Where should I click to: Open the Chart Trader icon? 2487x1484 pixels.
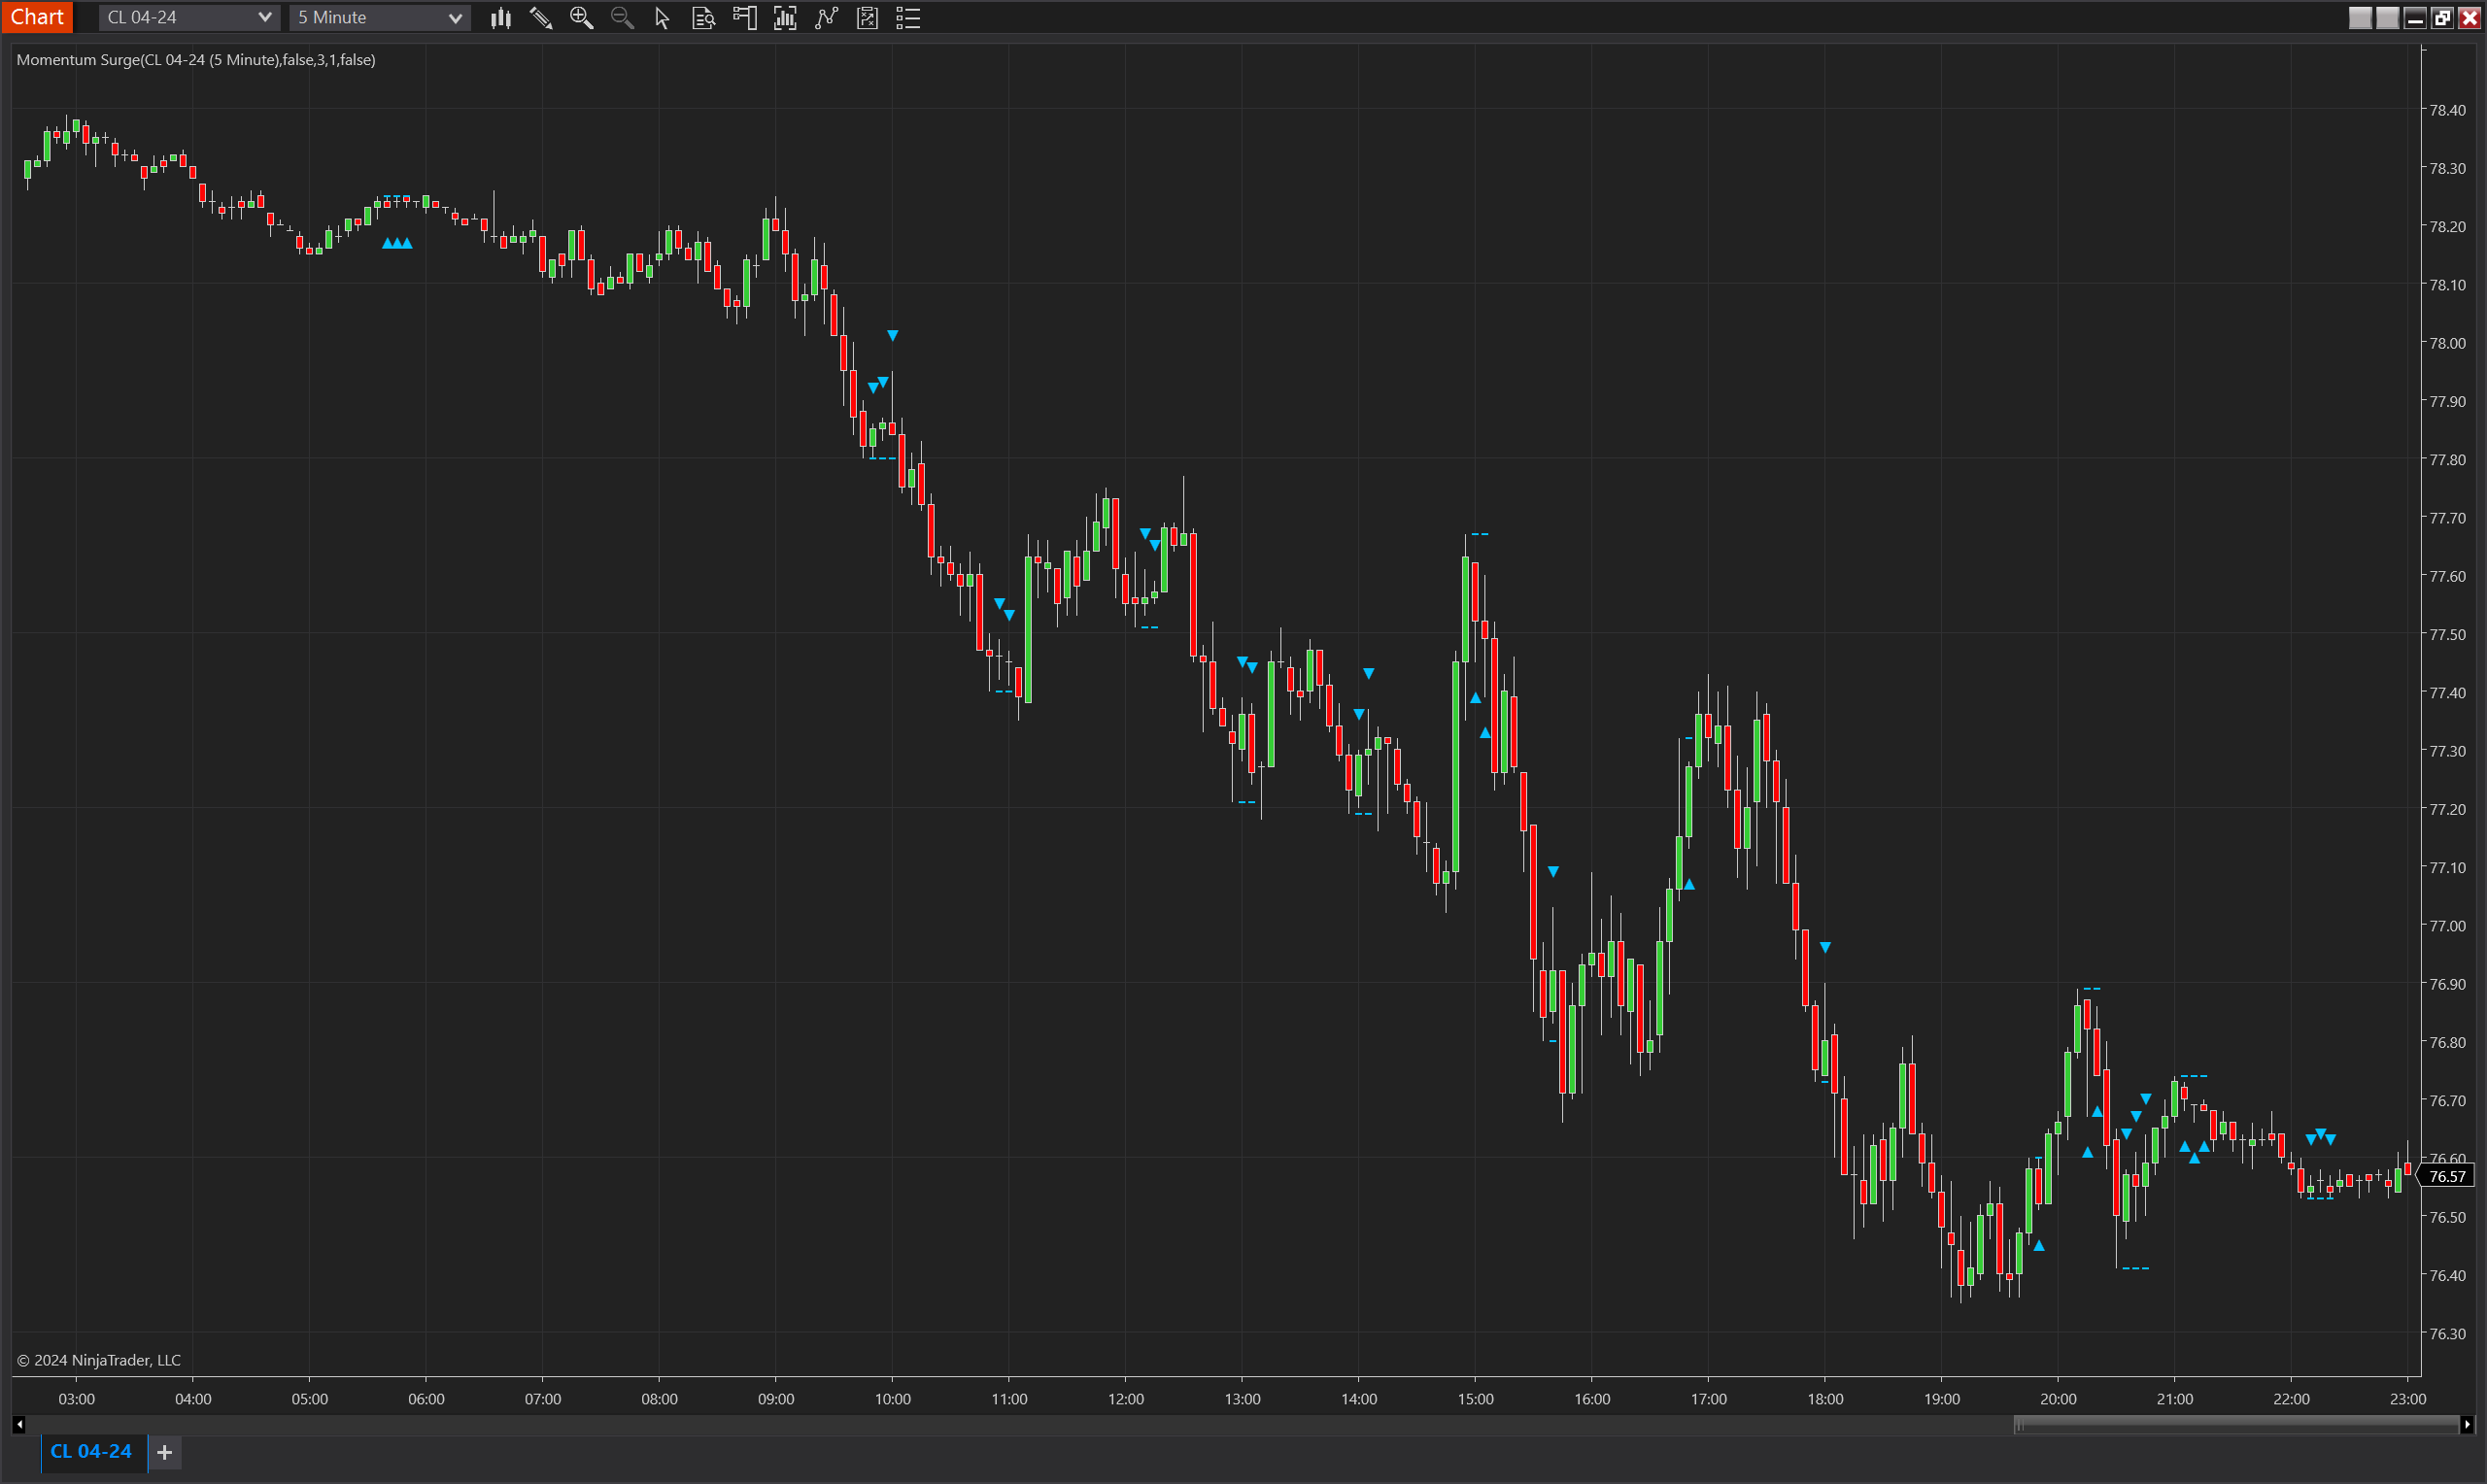(x=744, y=17)
